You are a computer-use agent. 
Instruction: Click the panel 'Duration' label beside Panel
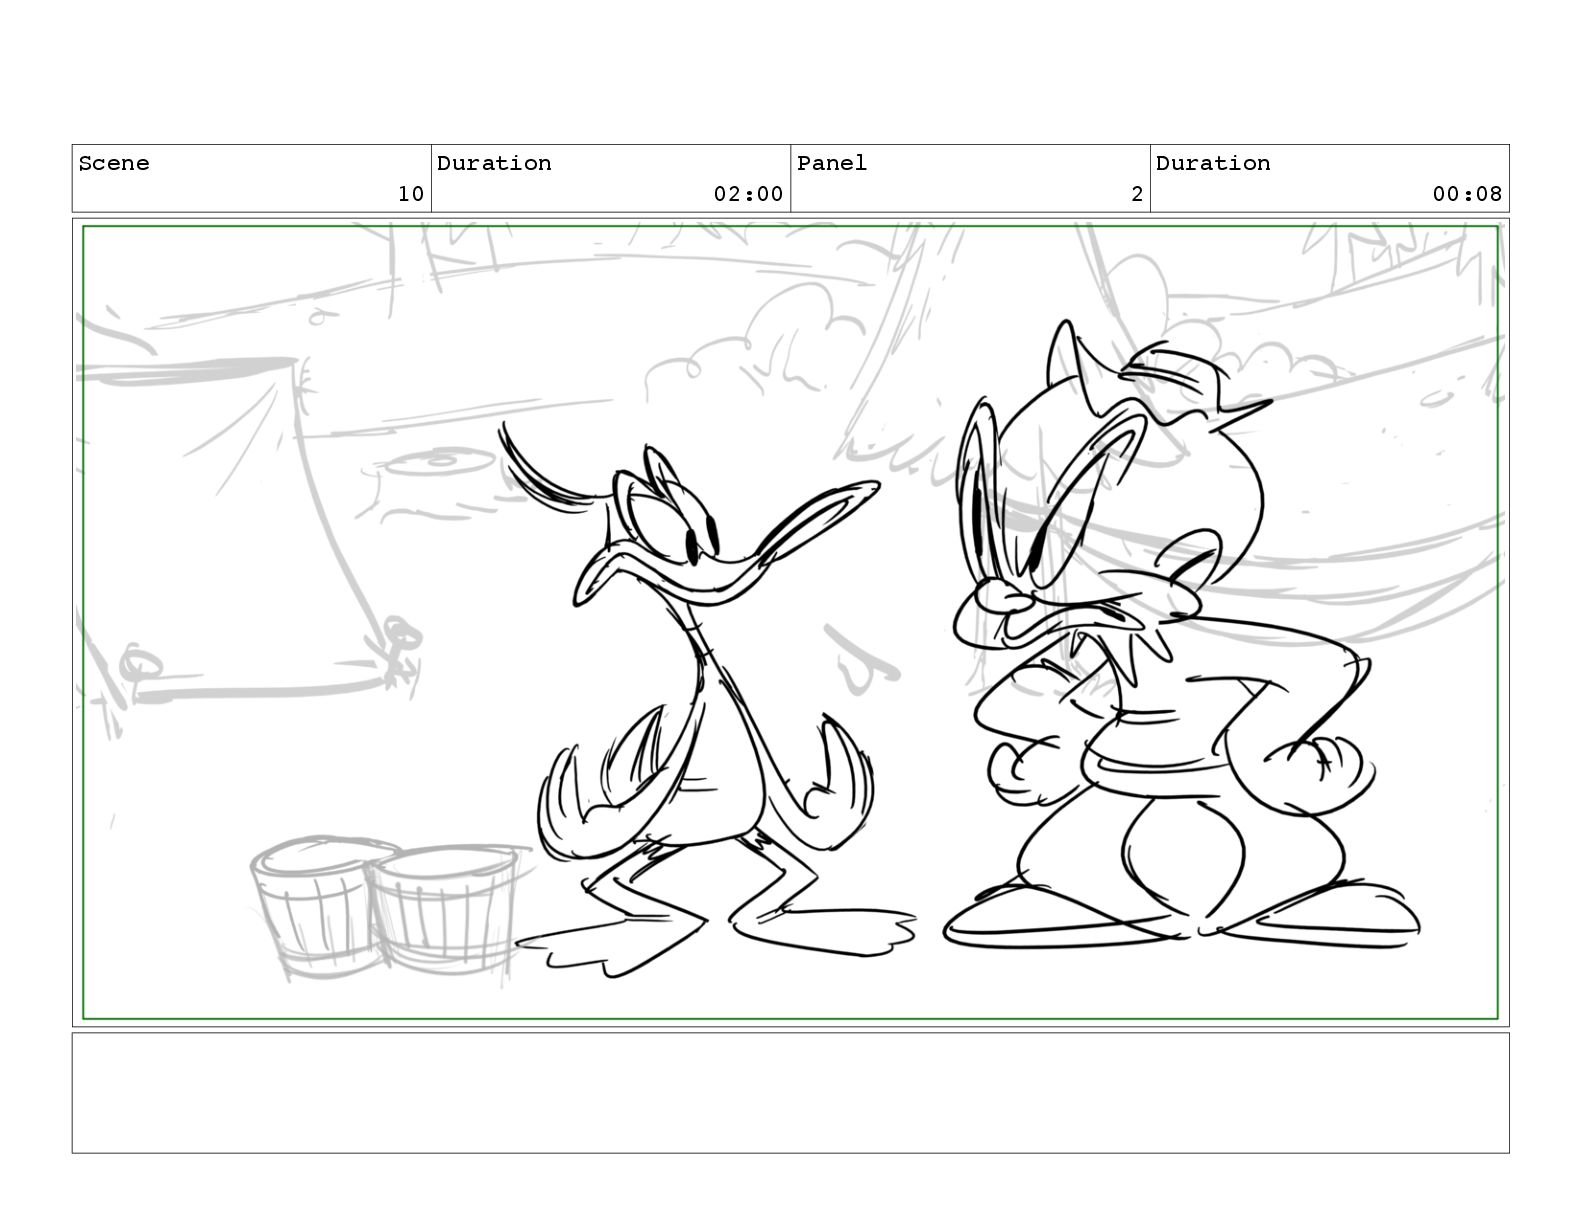coord(1213,163)
